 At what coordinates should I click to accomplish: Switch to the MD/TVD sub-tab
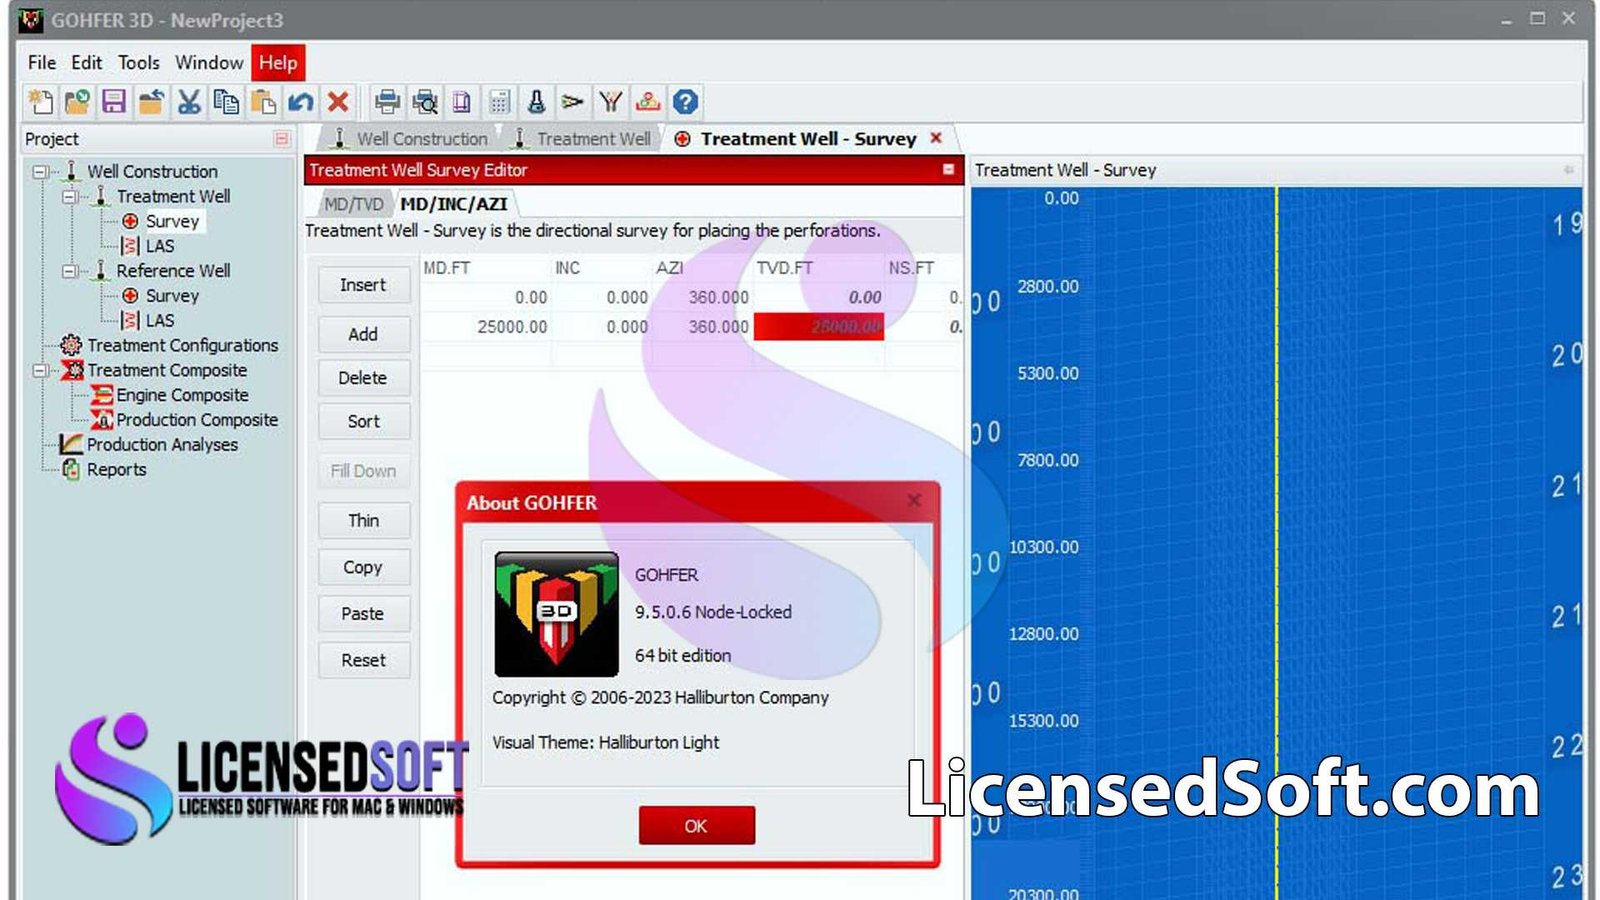click(353, 204)
